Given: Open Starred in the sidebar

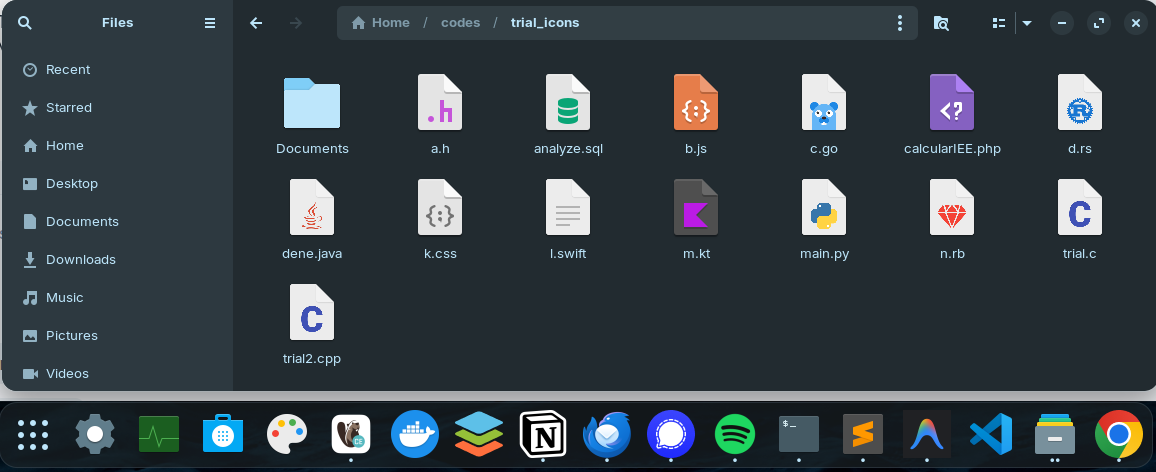Looking at the screenshot, I should click(68, 108).
